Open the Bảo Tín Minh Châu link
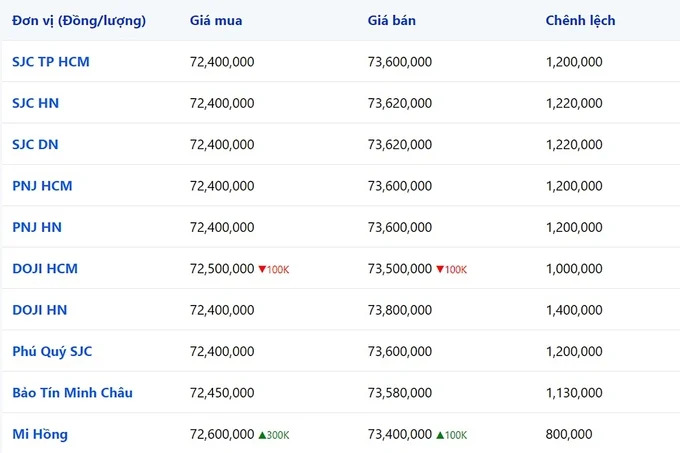680x453 pixels. 72,393
